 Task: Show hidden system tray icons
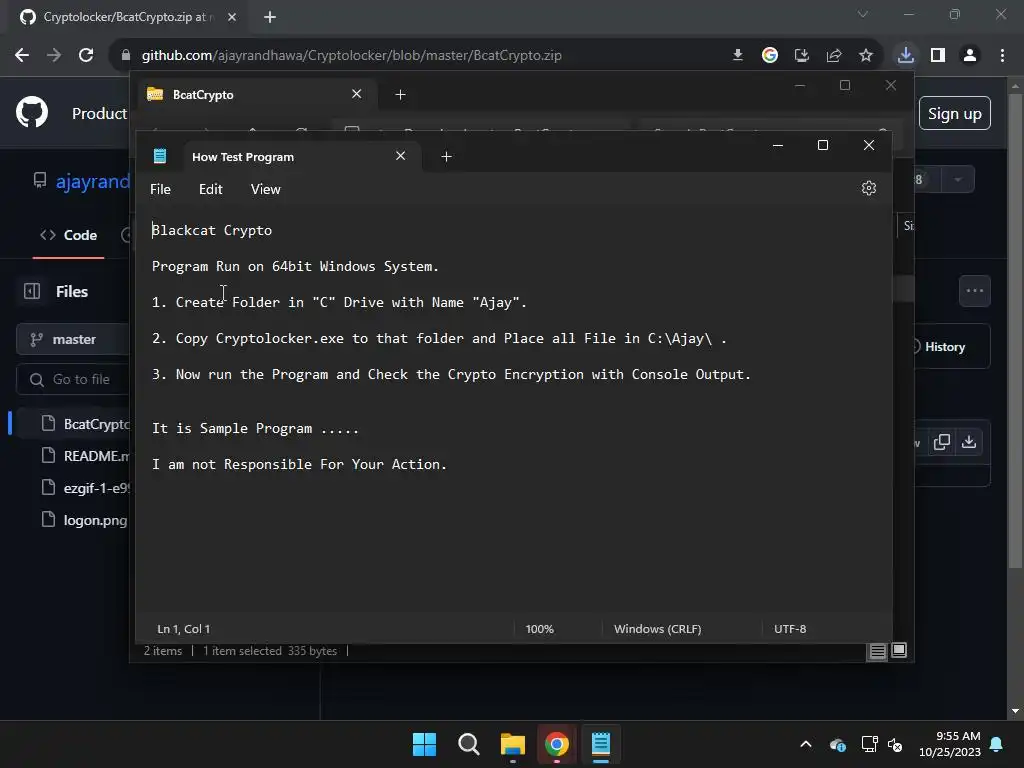tap(806, 744)
